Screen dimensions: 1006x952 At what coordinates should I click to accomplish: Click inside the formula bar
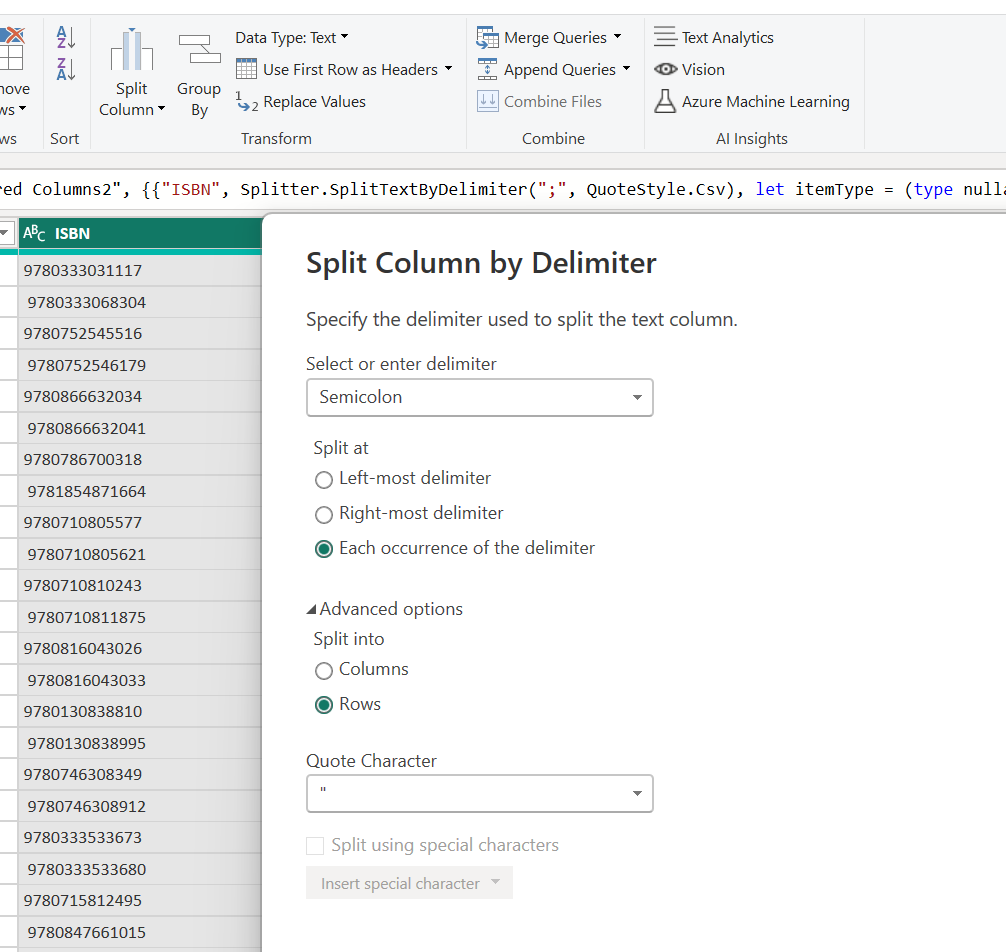click(x=503, y=189)
